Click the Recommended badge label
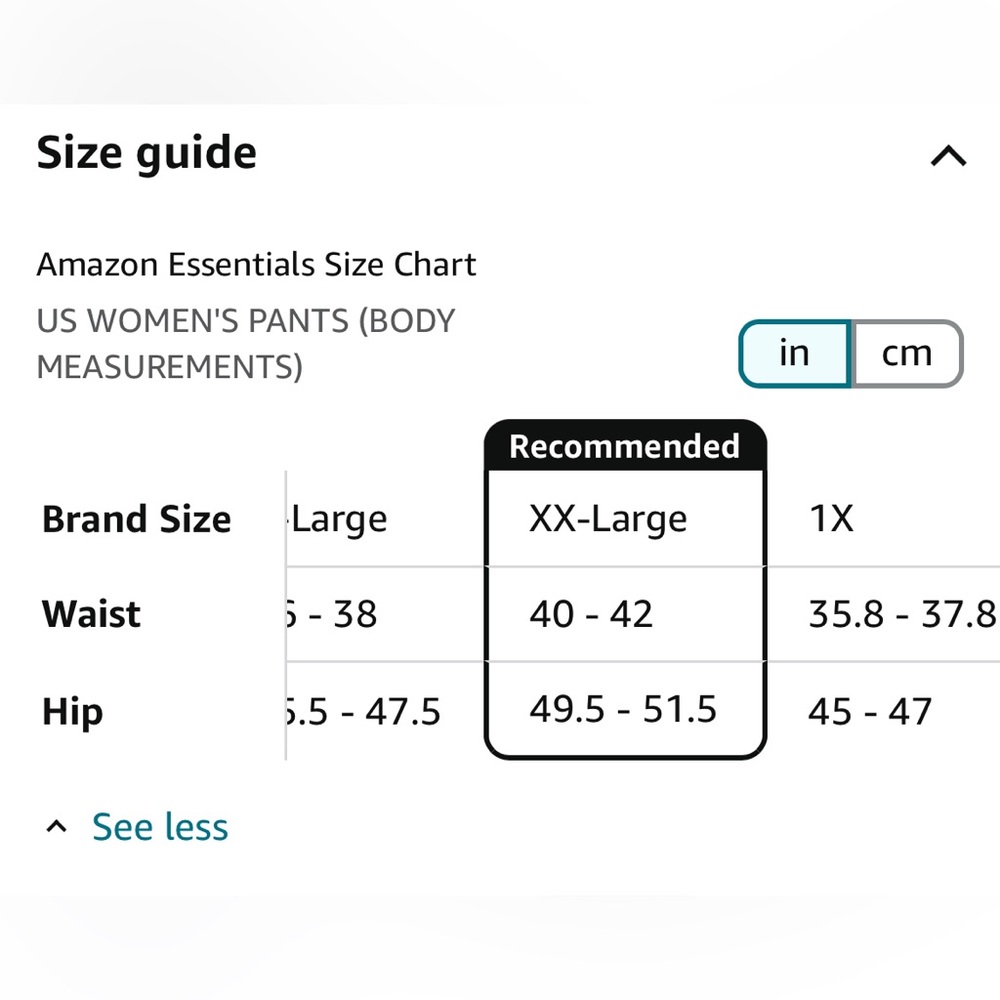The height and width of the screenshot is (1000, 1000). pos(625,446)
